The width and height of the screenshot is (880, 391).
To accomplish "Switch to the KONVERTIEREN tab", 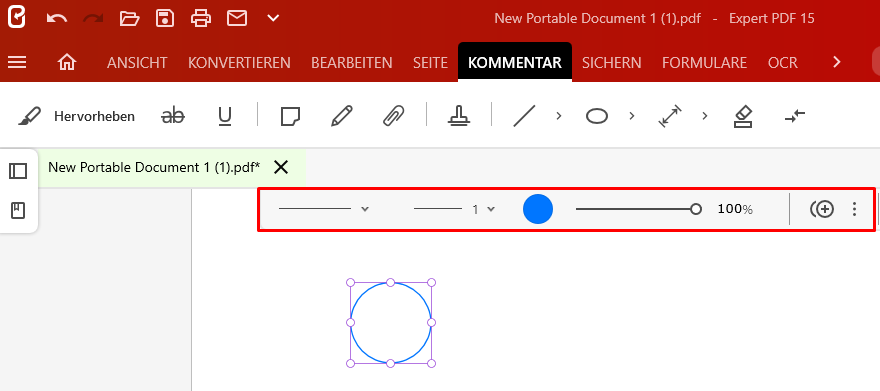I will pos(239,63).
